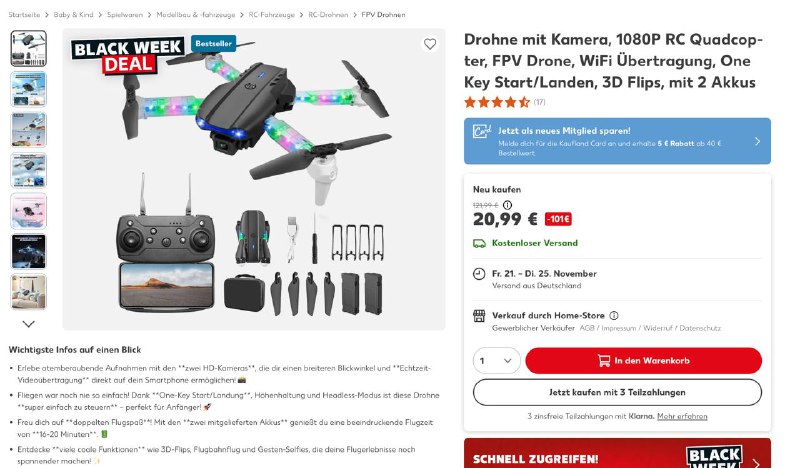Add item with In den Warenkorb button

pos(643,360)
